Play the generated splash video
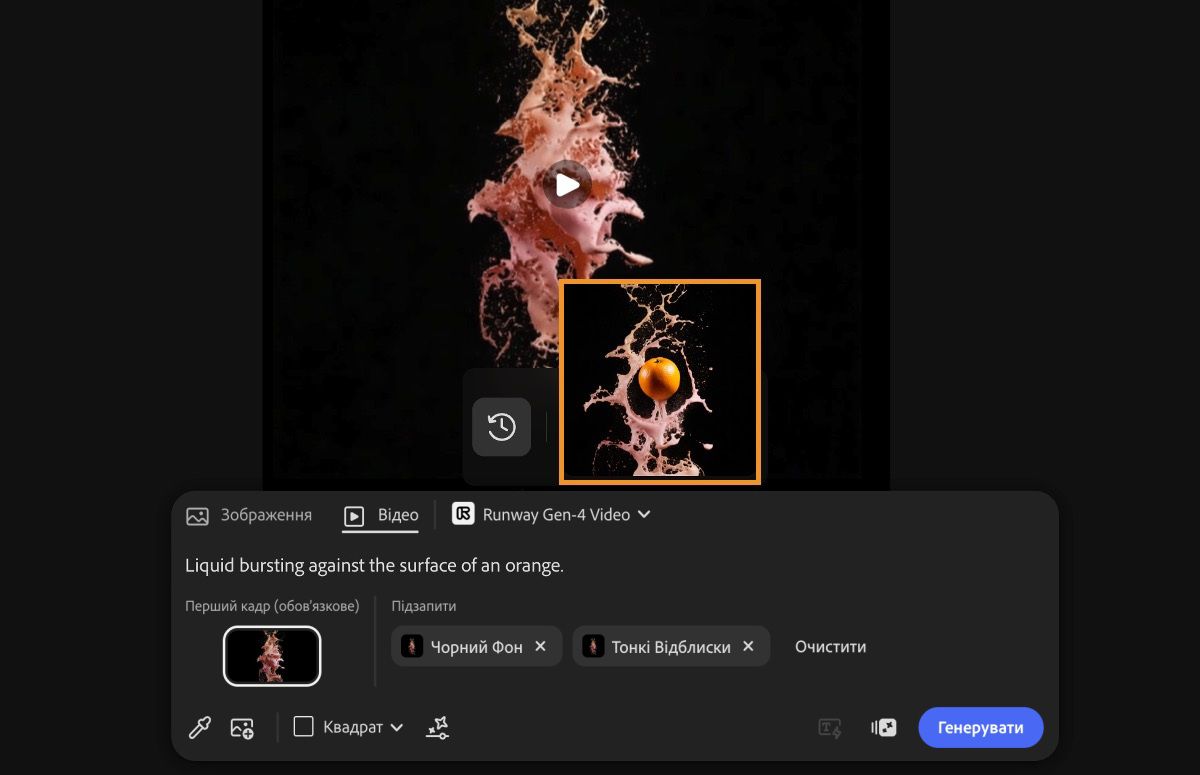This screenshot has height=775, width=1200. [x=568, y=184]
